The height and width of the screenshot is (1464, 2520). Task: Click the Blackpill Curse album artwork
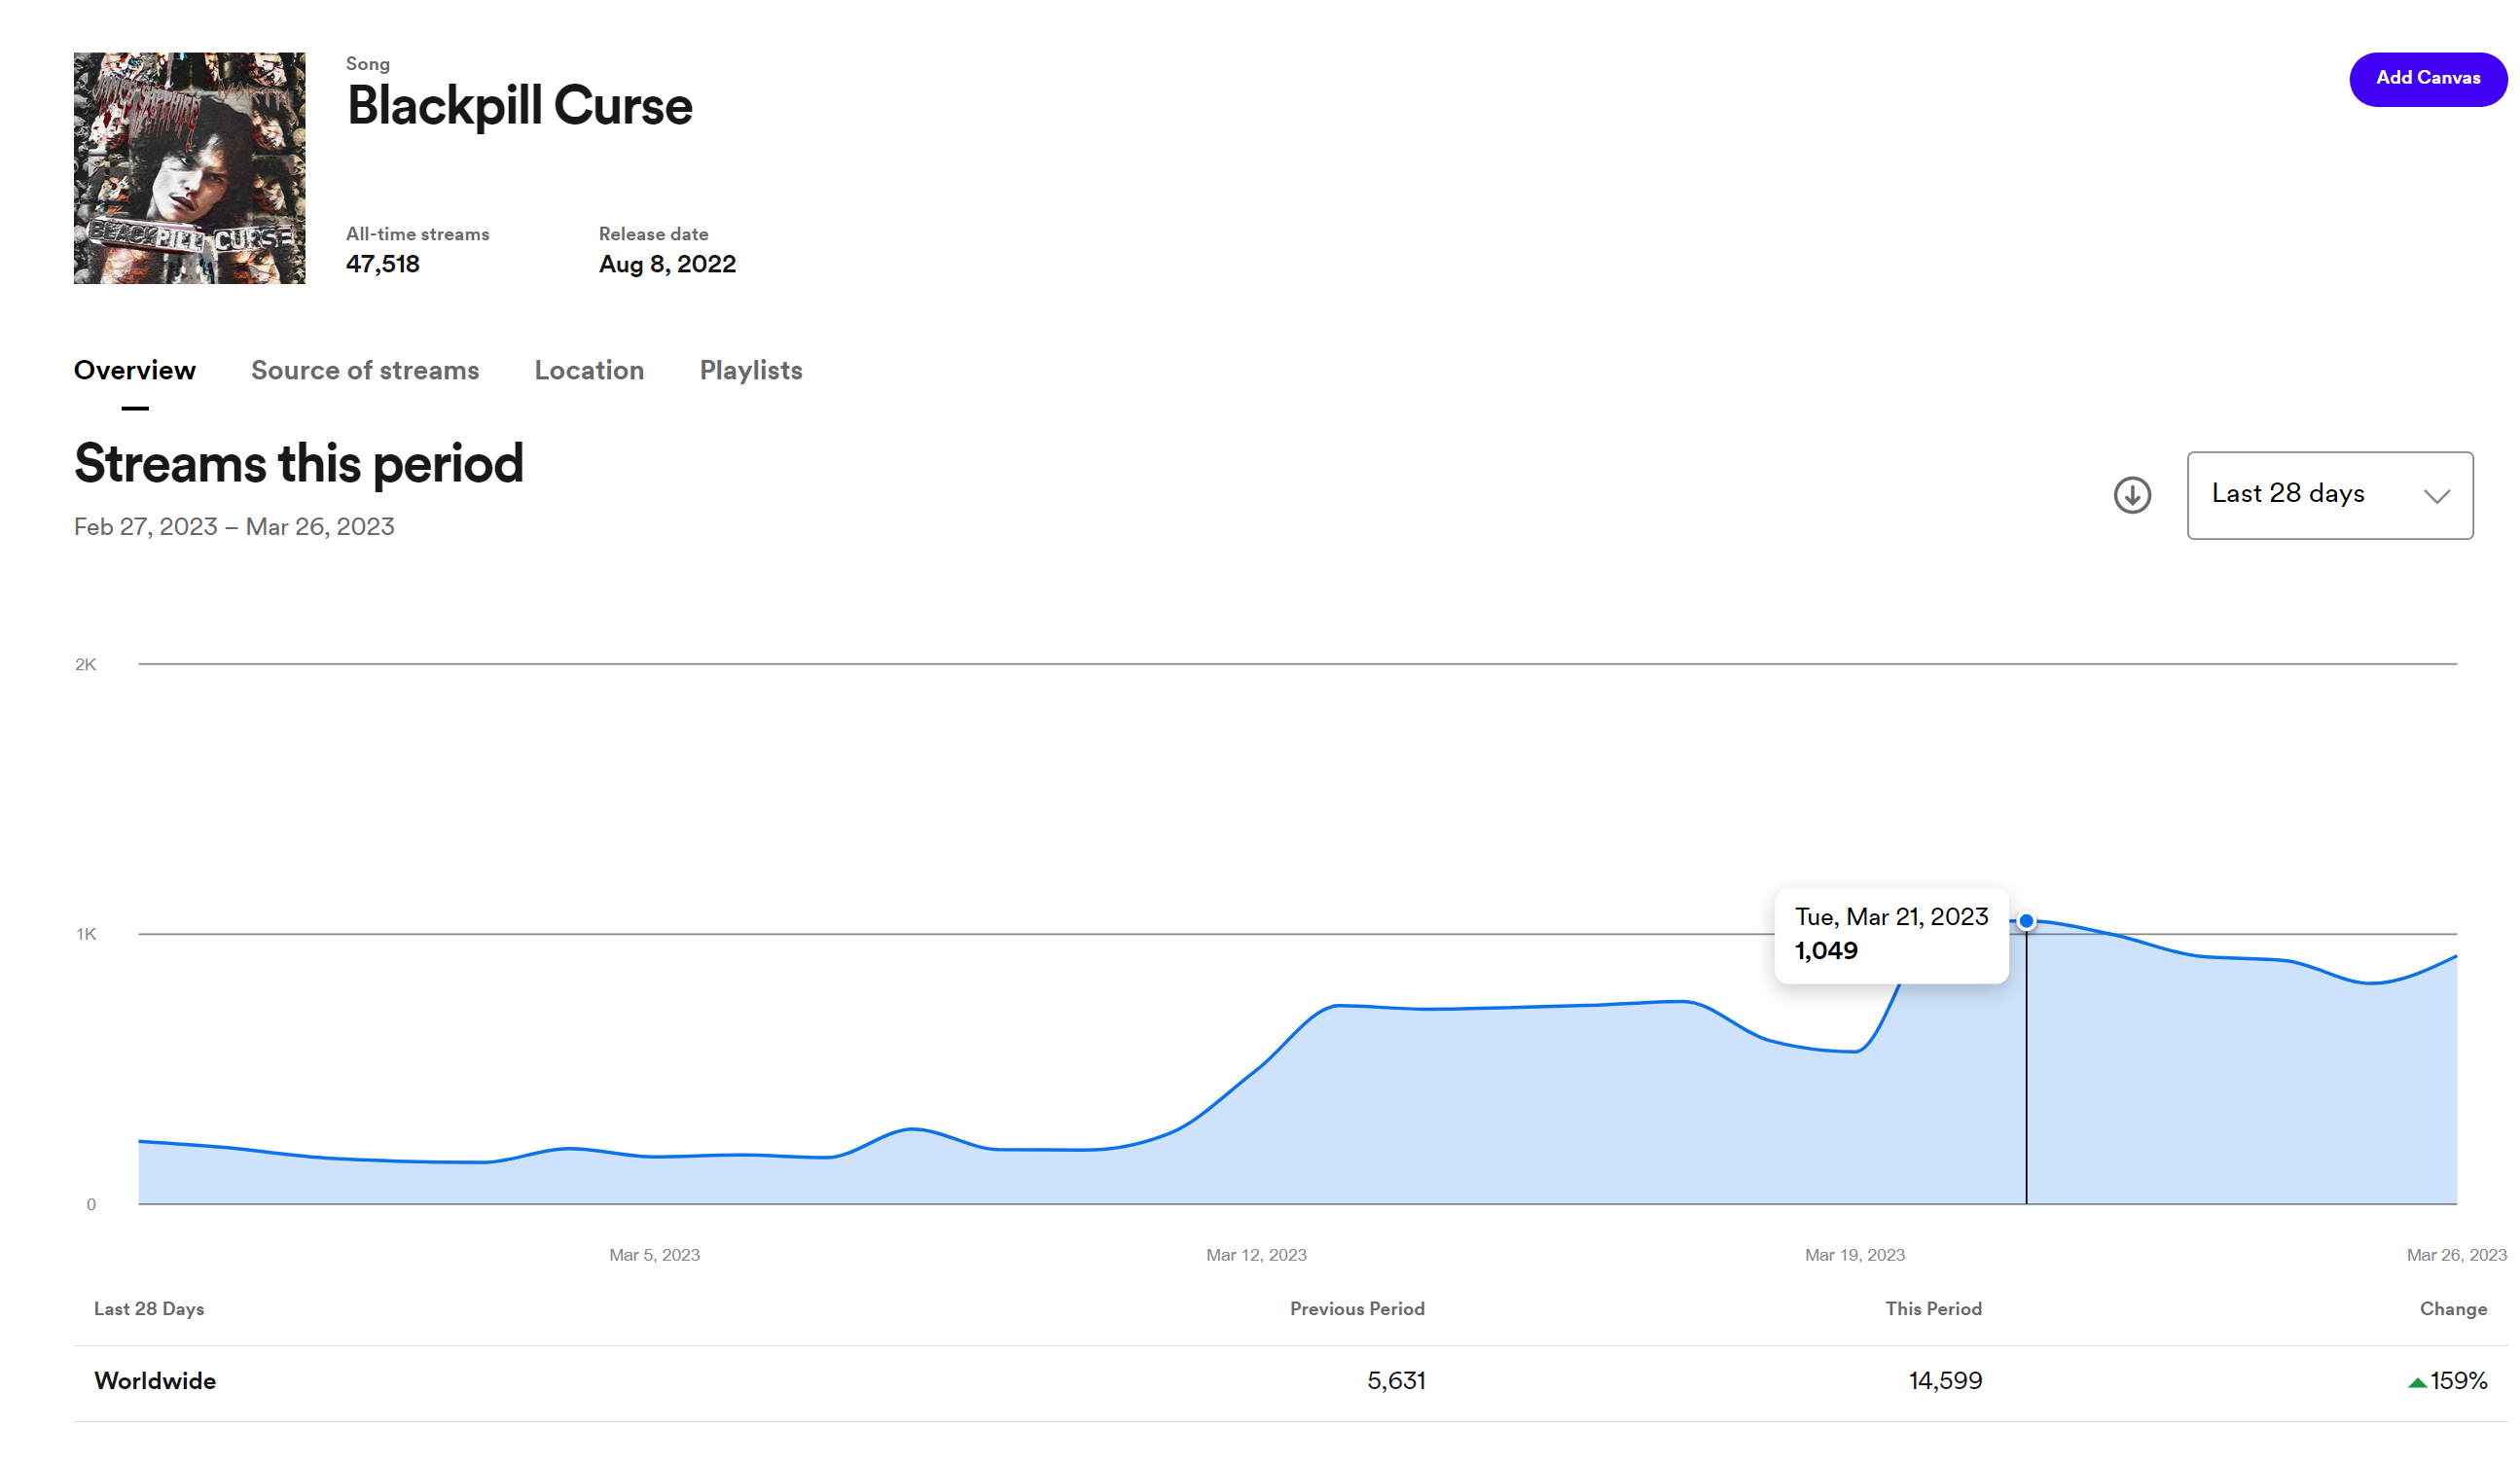(x=189, y=168)
